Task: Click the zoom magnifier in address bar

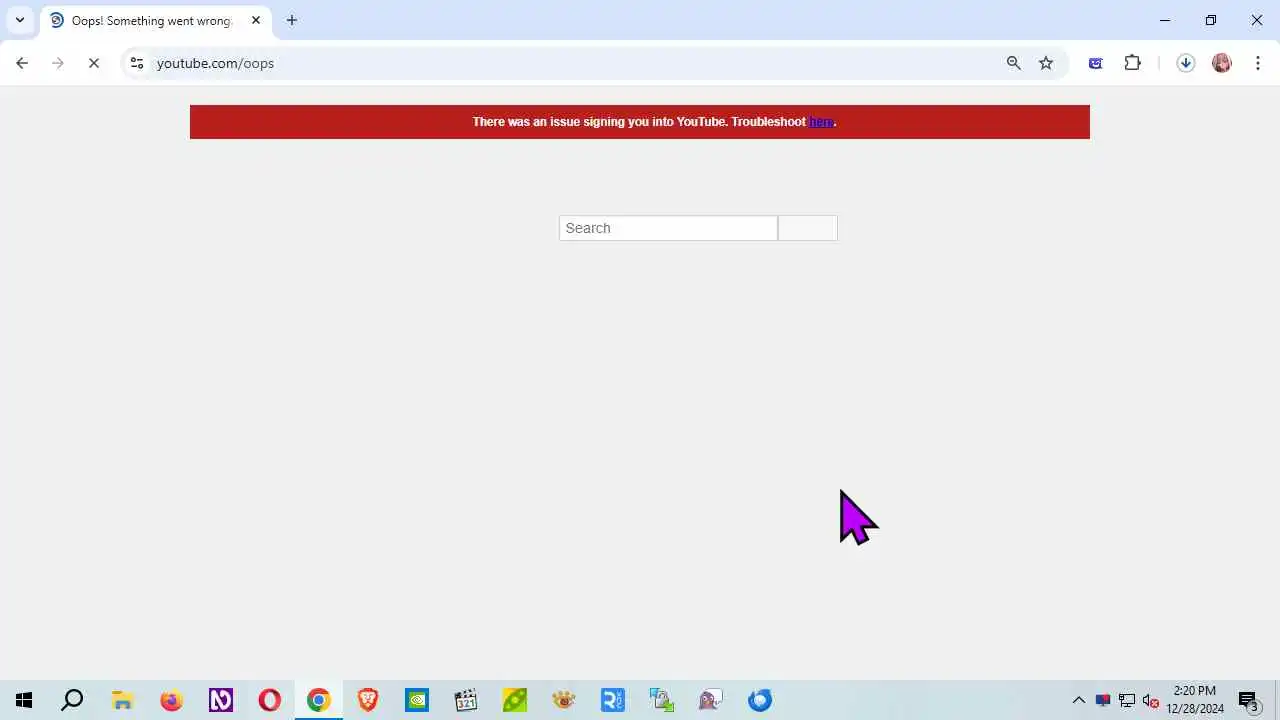Action: pos(1014,63)
